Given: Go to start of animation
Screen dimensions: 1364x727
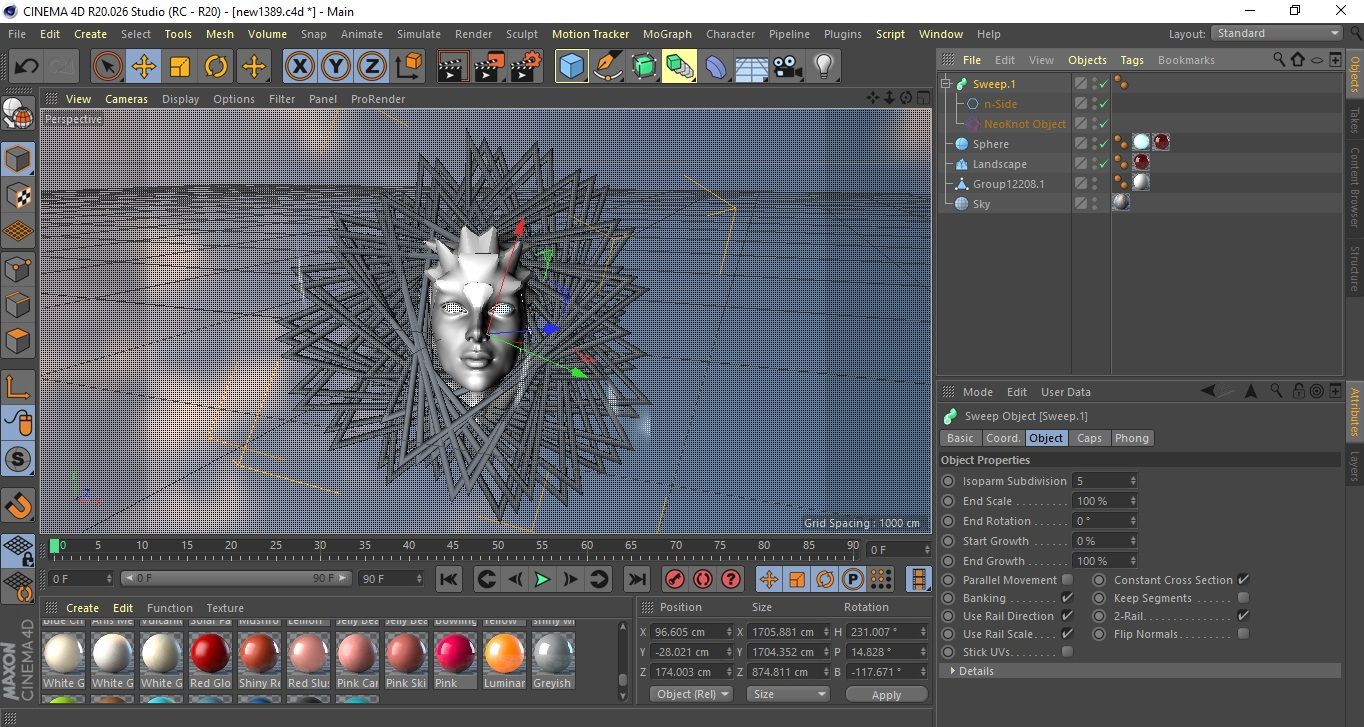Looking at the screenshot, I should (x=449, y=579).
